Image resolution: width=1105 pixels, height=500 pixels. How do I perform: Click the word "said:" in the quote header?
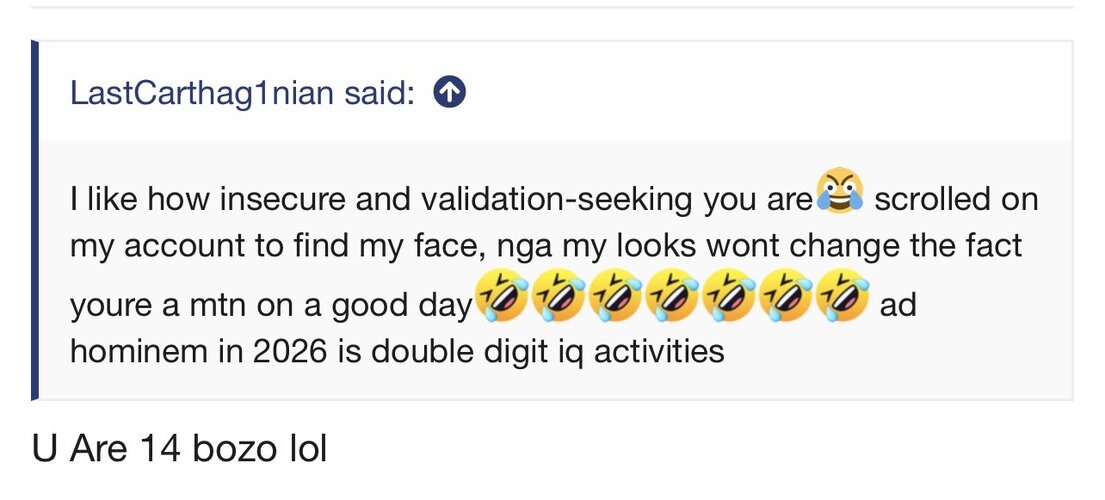379,92
